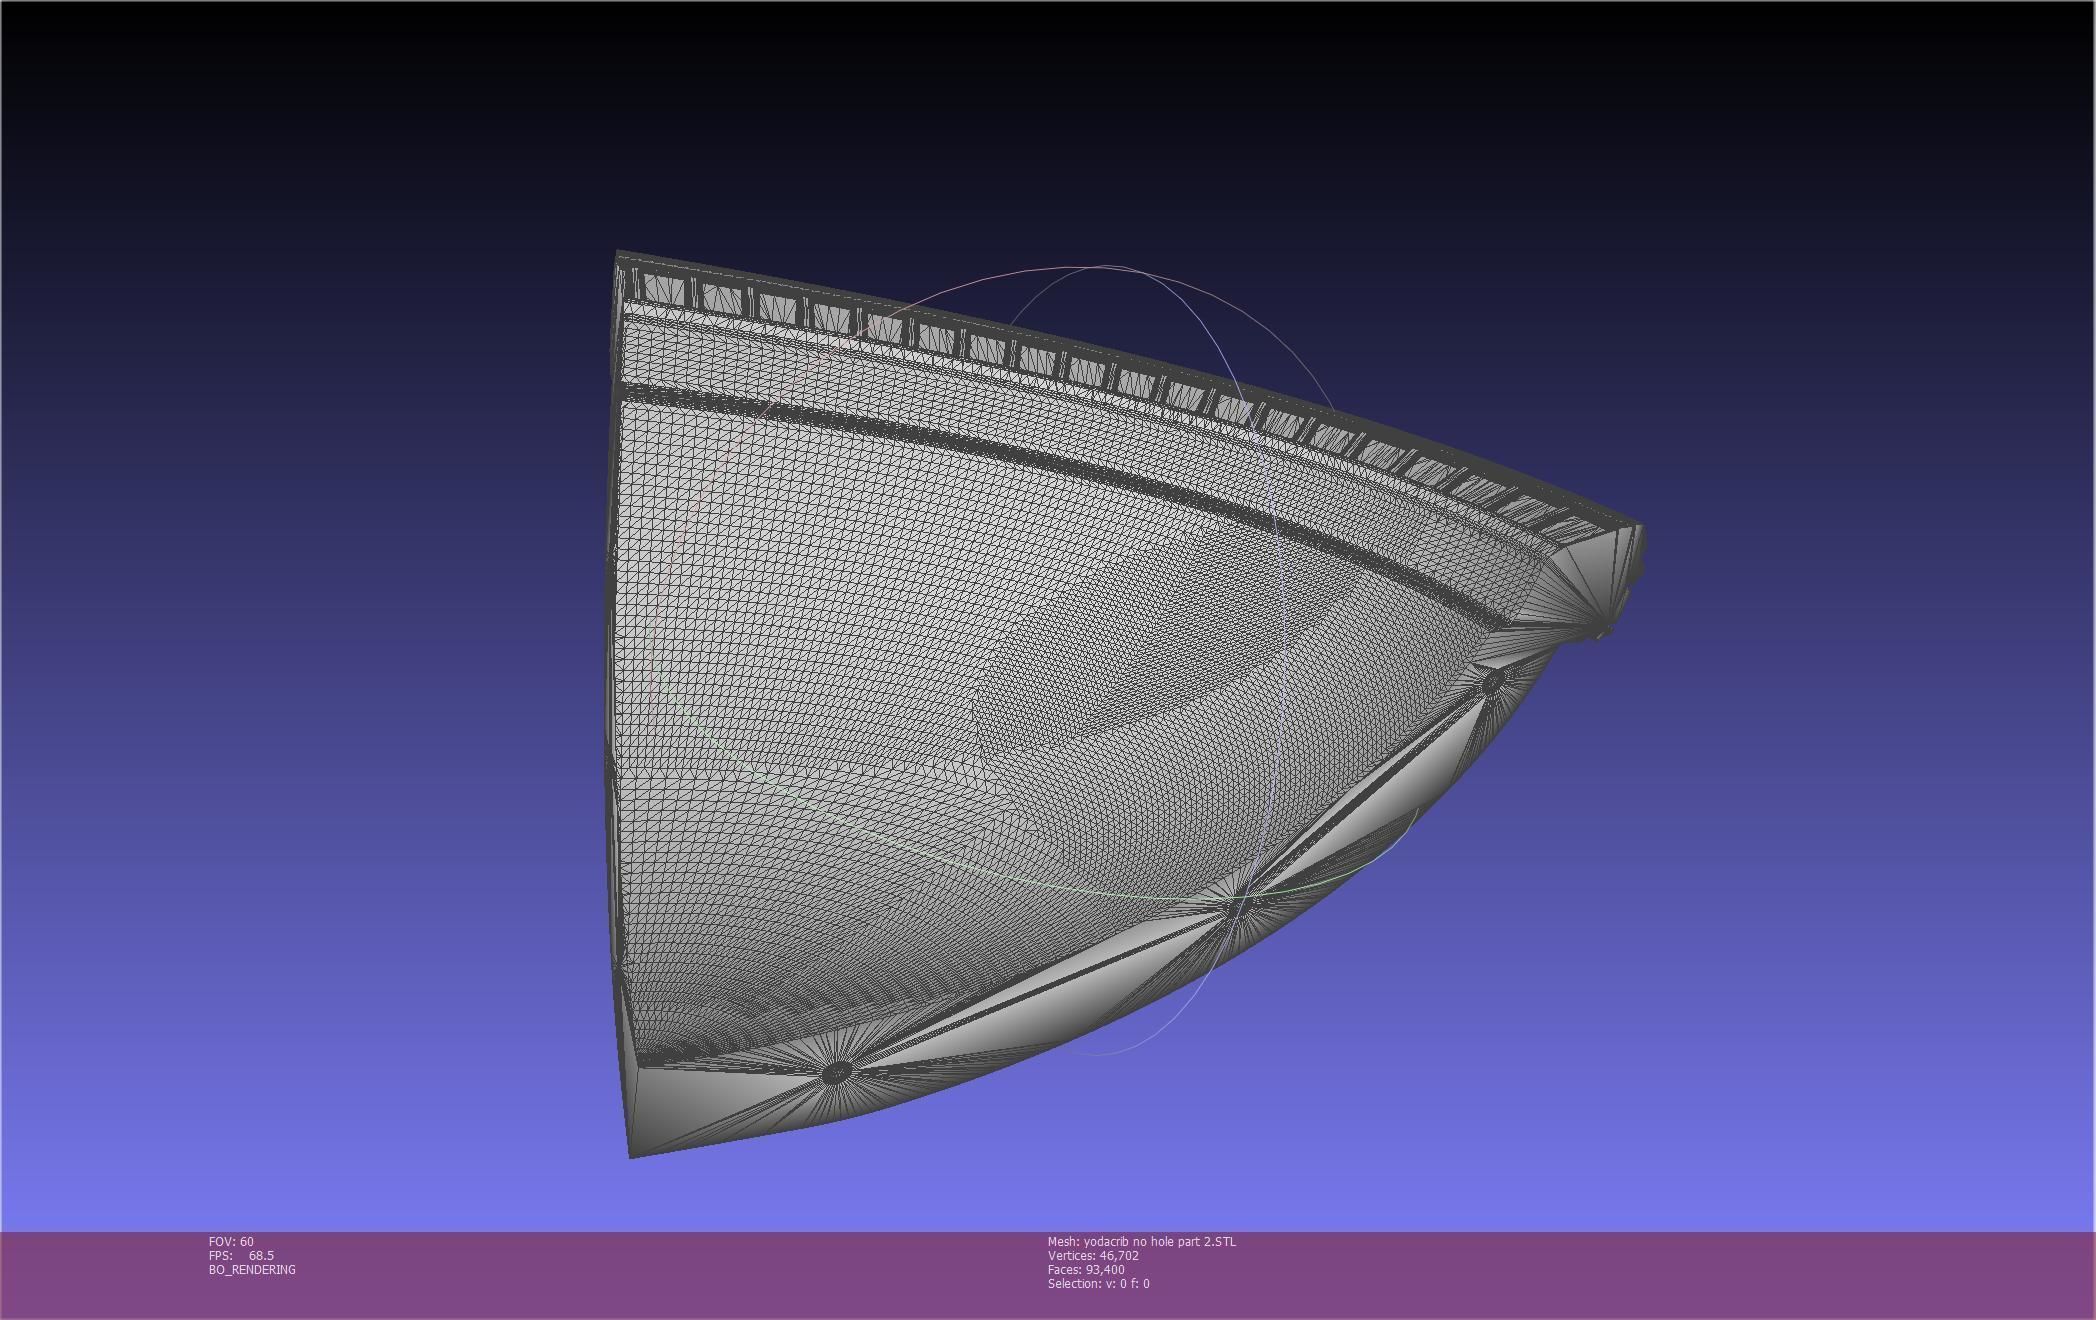The image size is (2096, 1320).
Task: Click the circular hub at mesh bottom-left
Action: 836,1073
